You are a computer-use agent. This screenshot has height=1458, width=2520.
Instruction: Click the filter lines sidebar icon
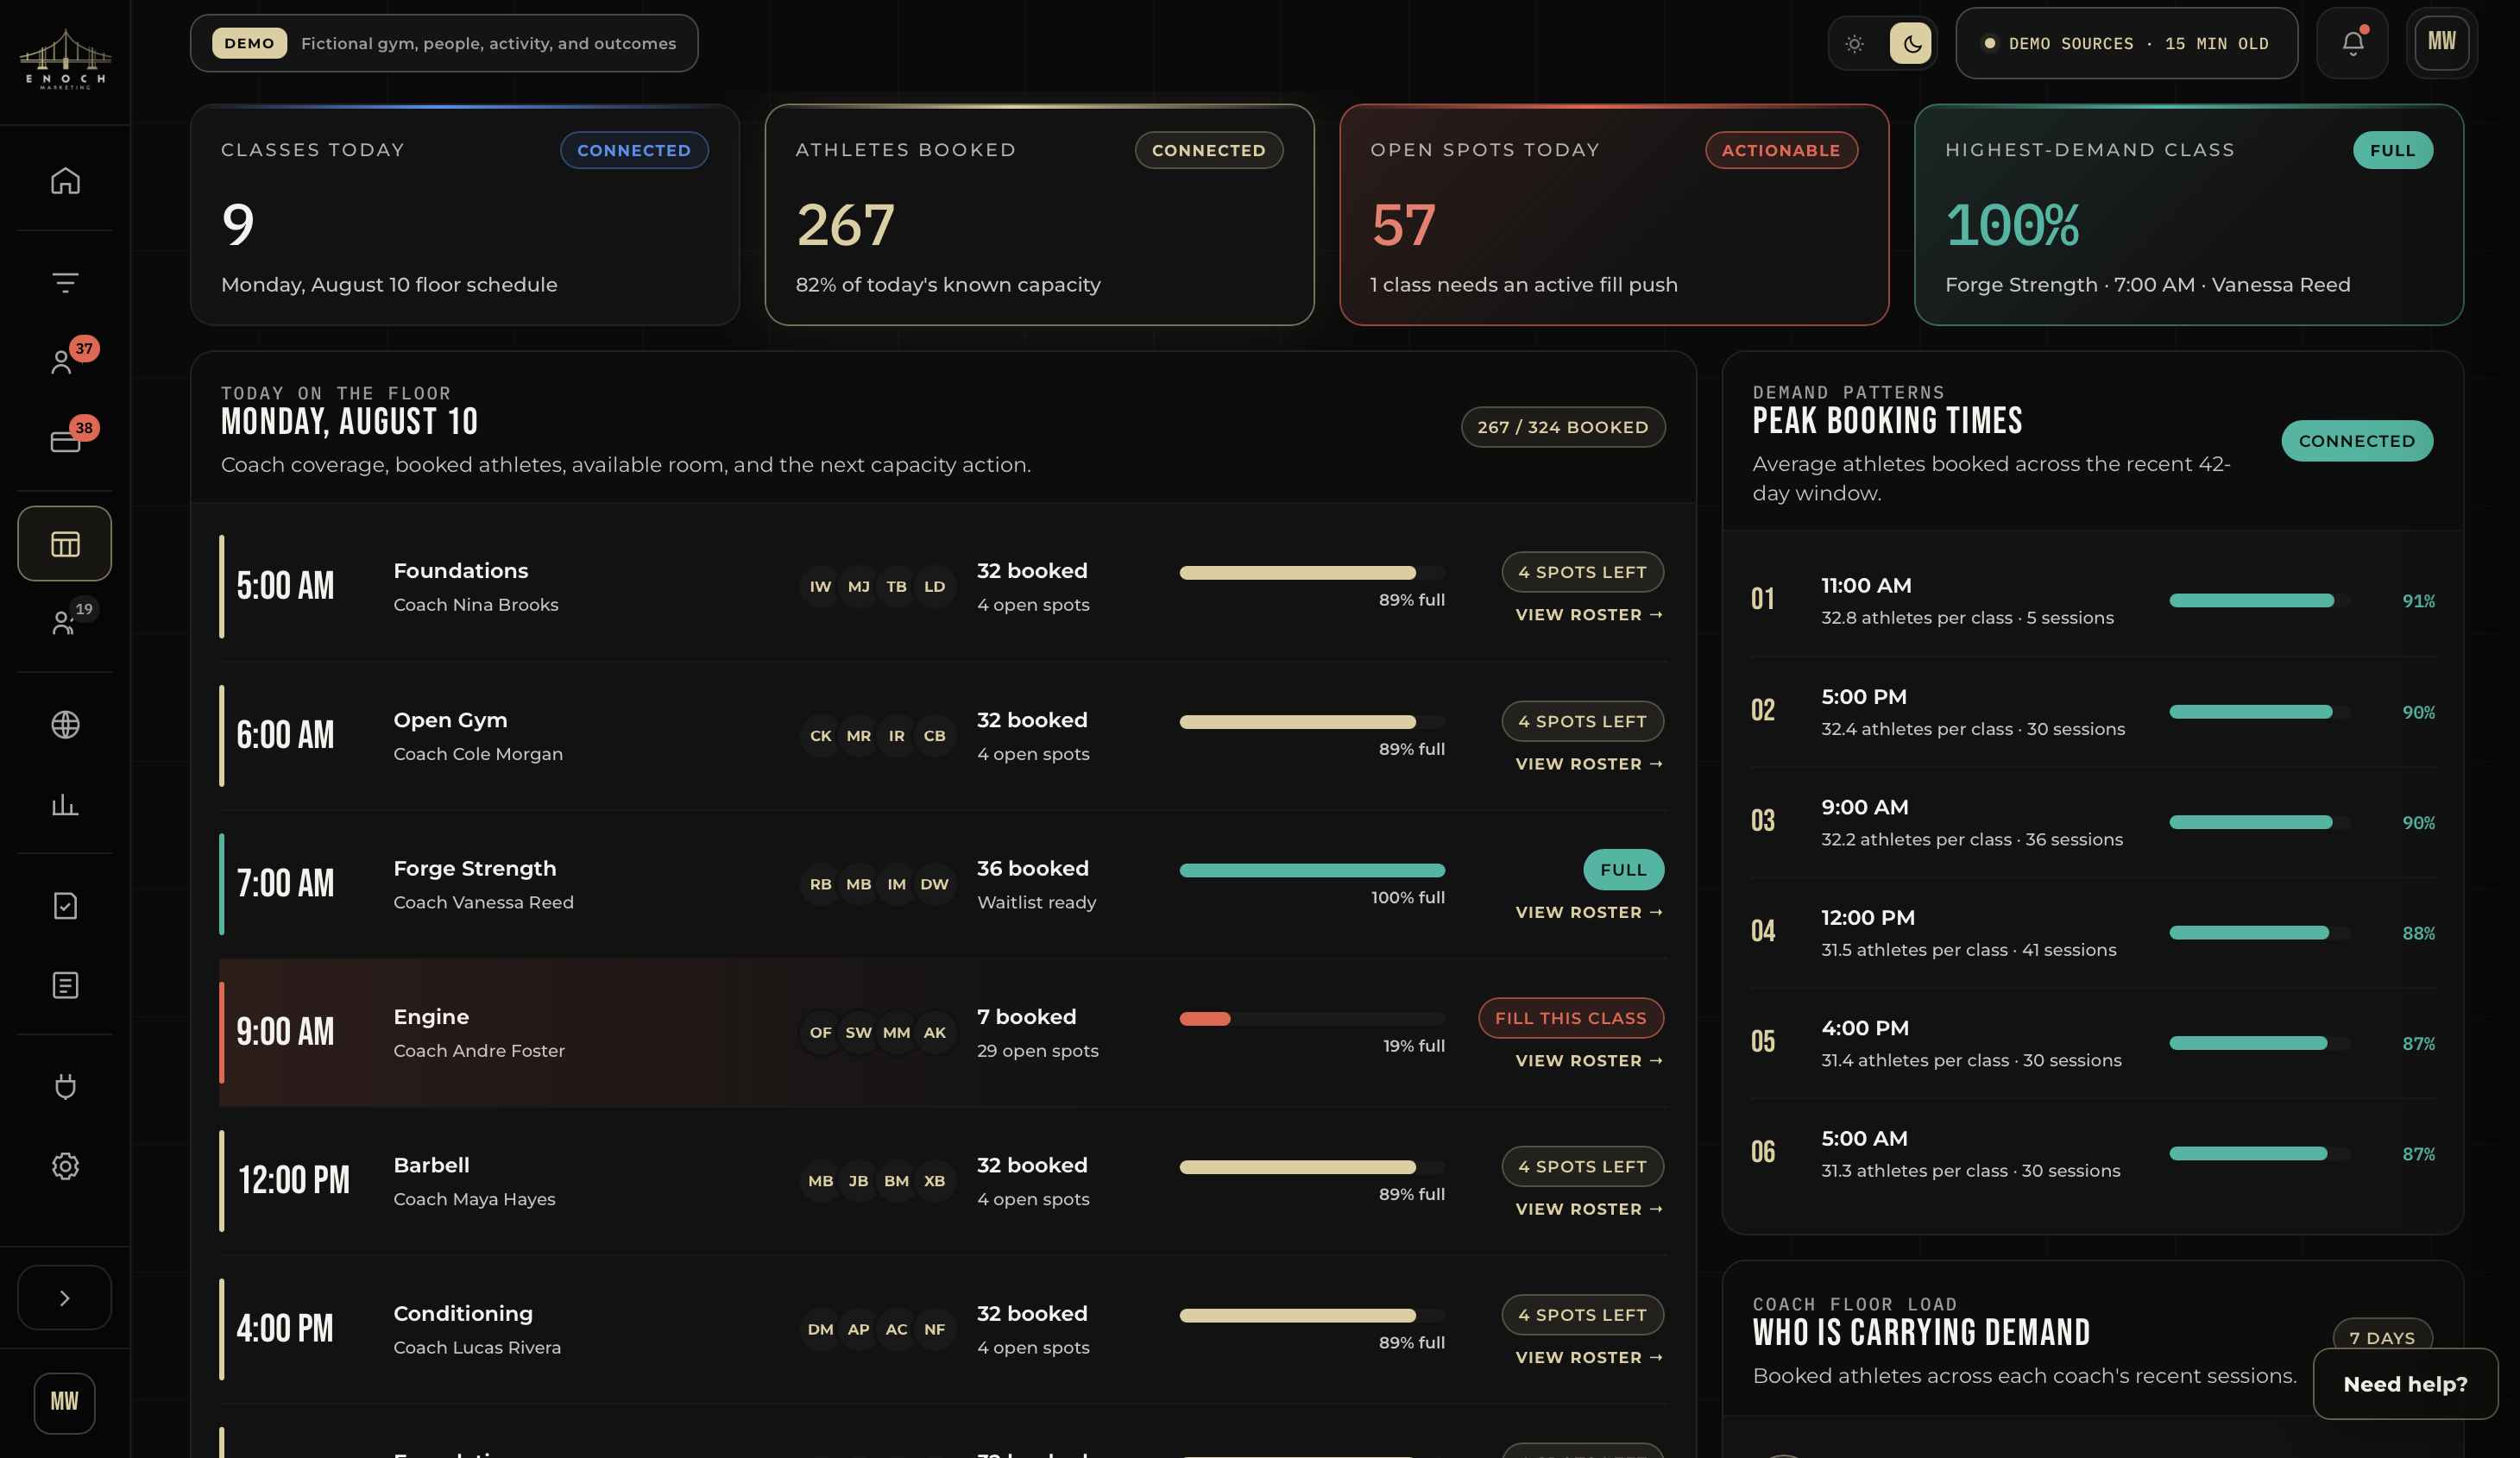(x=65, y=283)
